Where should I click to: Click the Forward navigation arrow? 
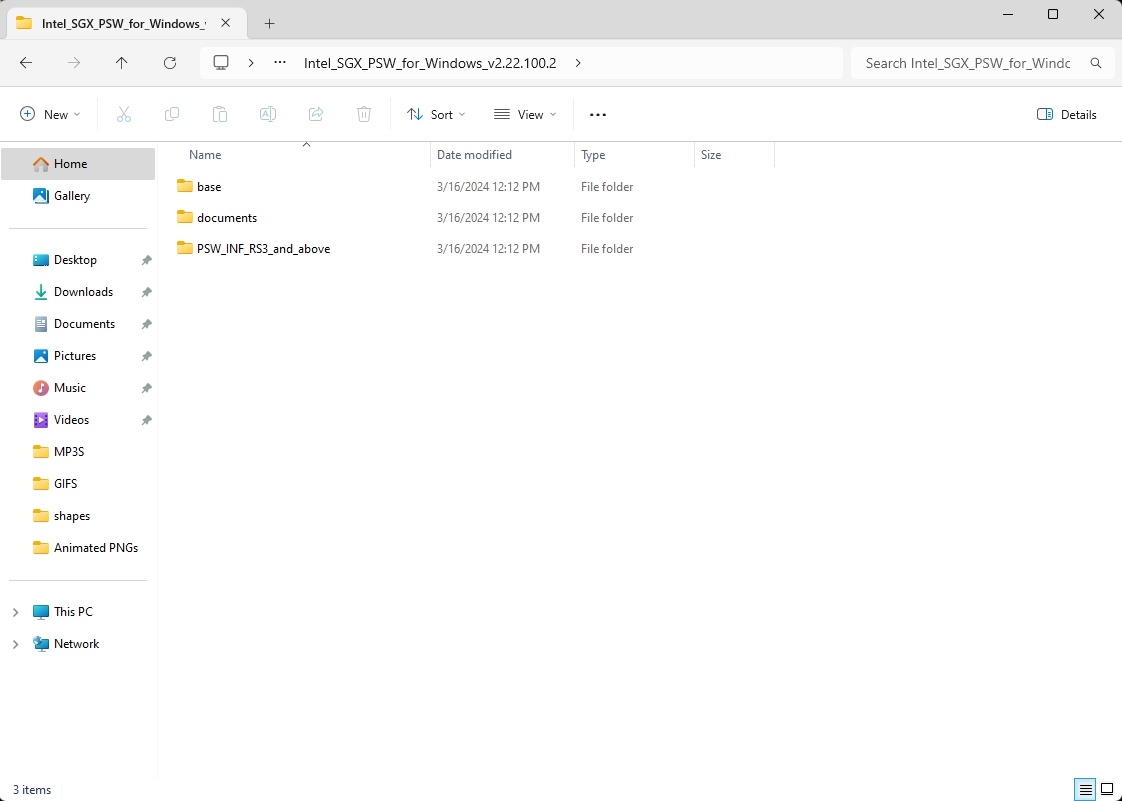pyautogui.click(x=74, y=63)
